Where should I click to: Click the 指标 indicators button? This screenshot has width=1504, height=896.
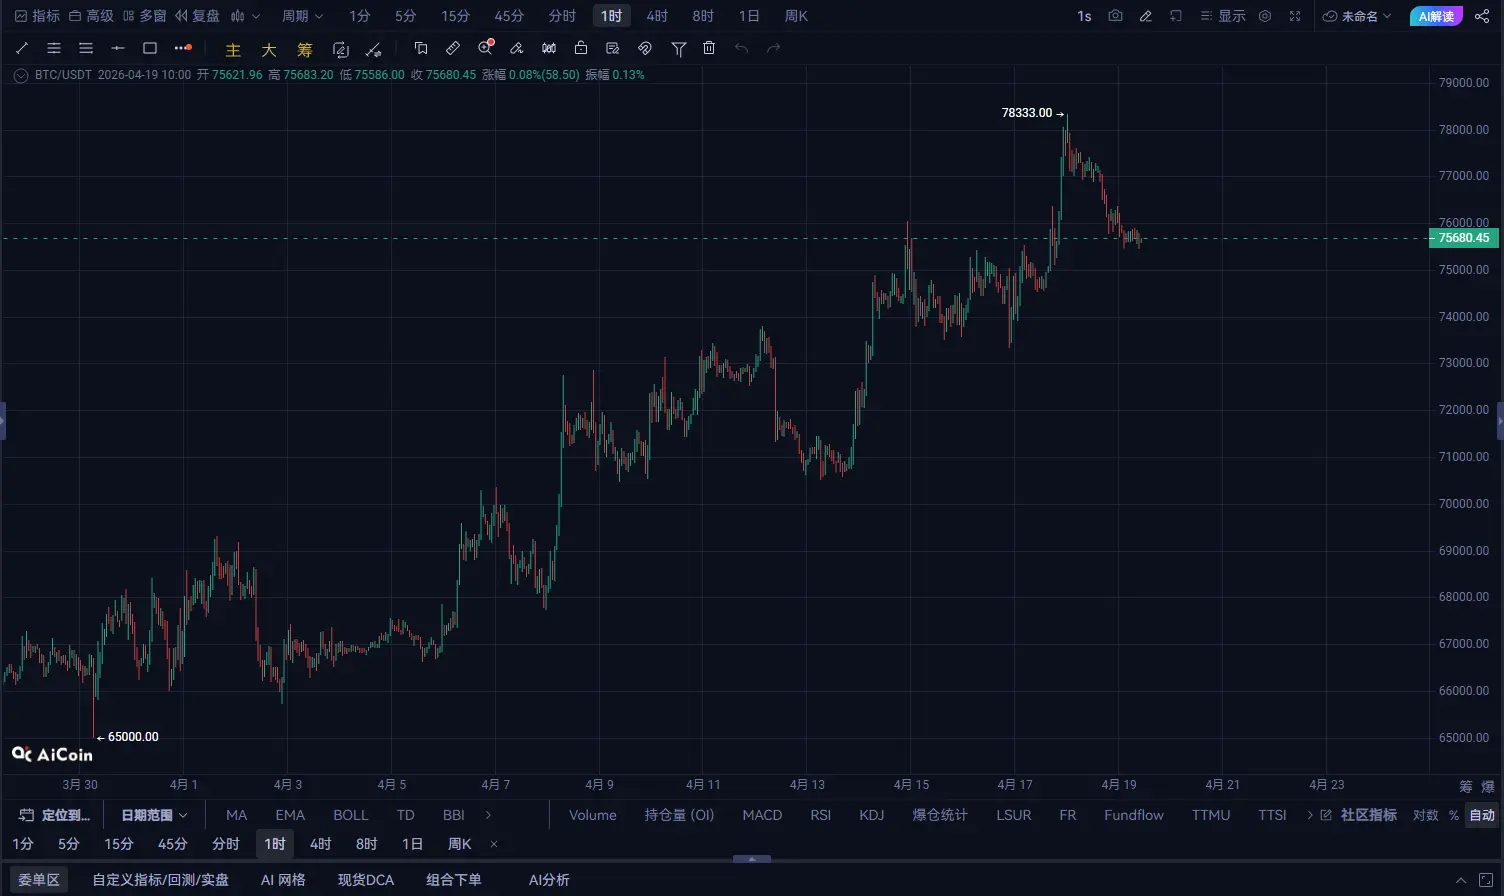click(37, 16)
